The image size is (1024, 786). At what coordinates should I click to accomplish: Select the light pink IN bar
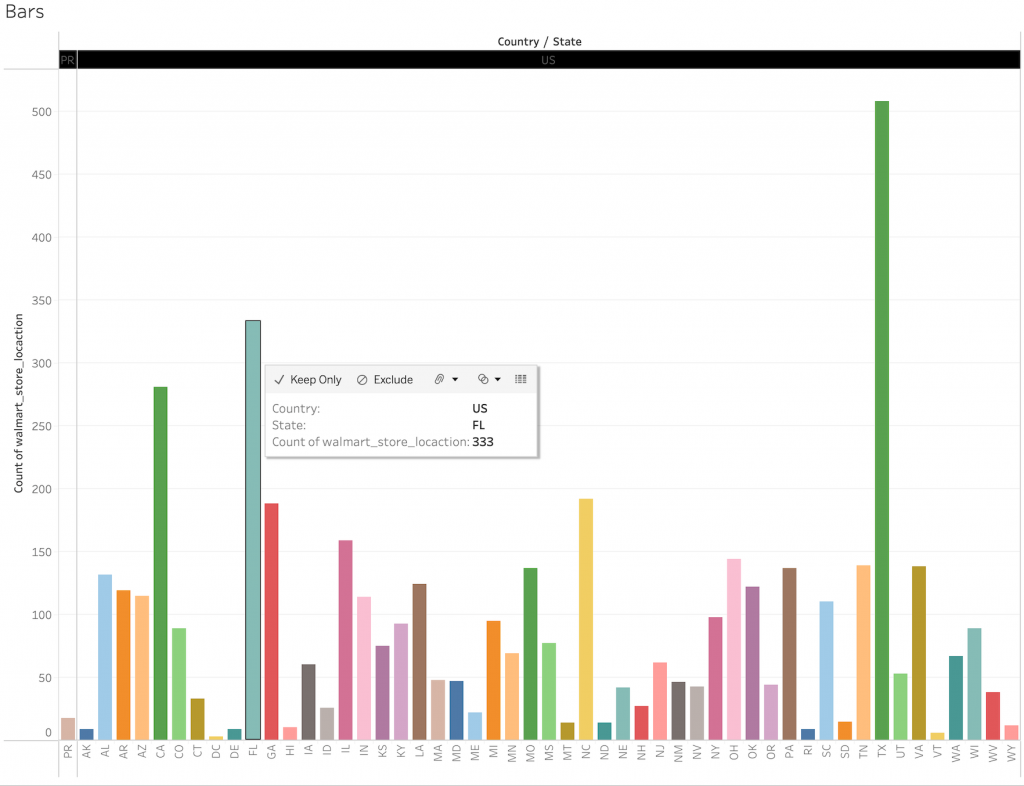pyautogui.click(x=364, y=668)
